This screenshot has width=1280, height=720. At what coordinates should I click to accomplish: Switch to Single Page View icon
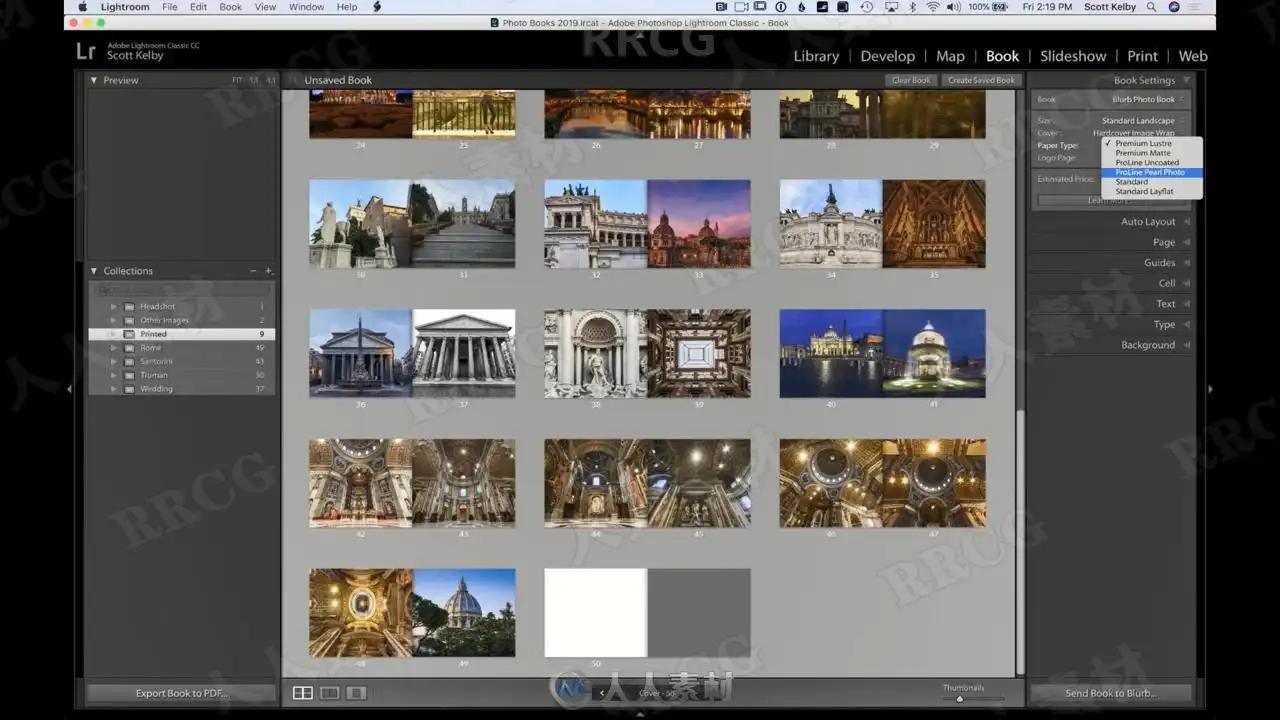[356, 693]
